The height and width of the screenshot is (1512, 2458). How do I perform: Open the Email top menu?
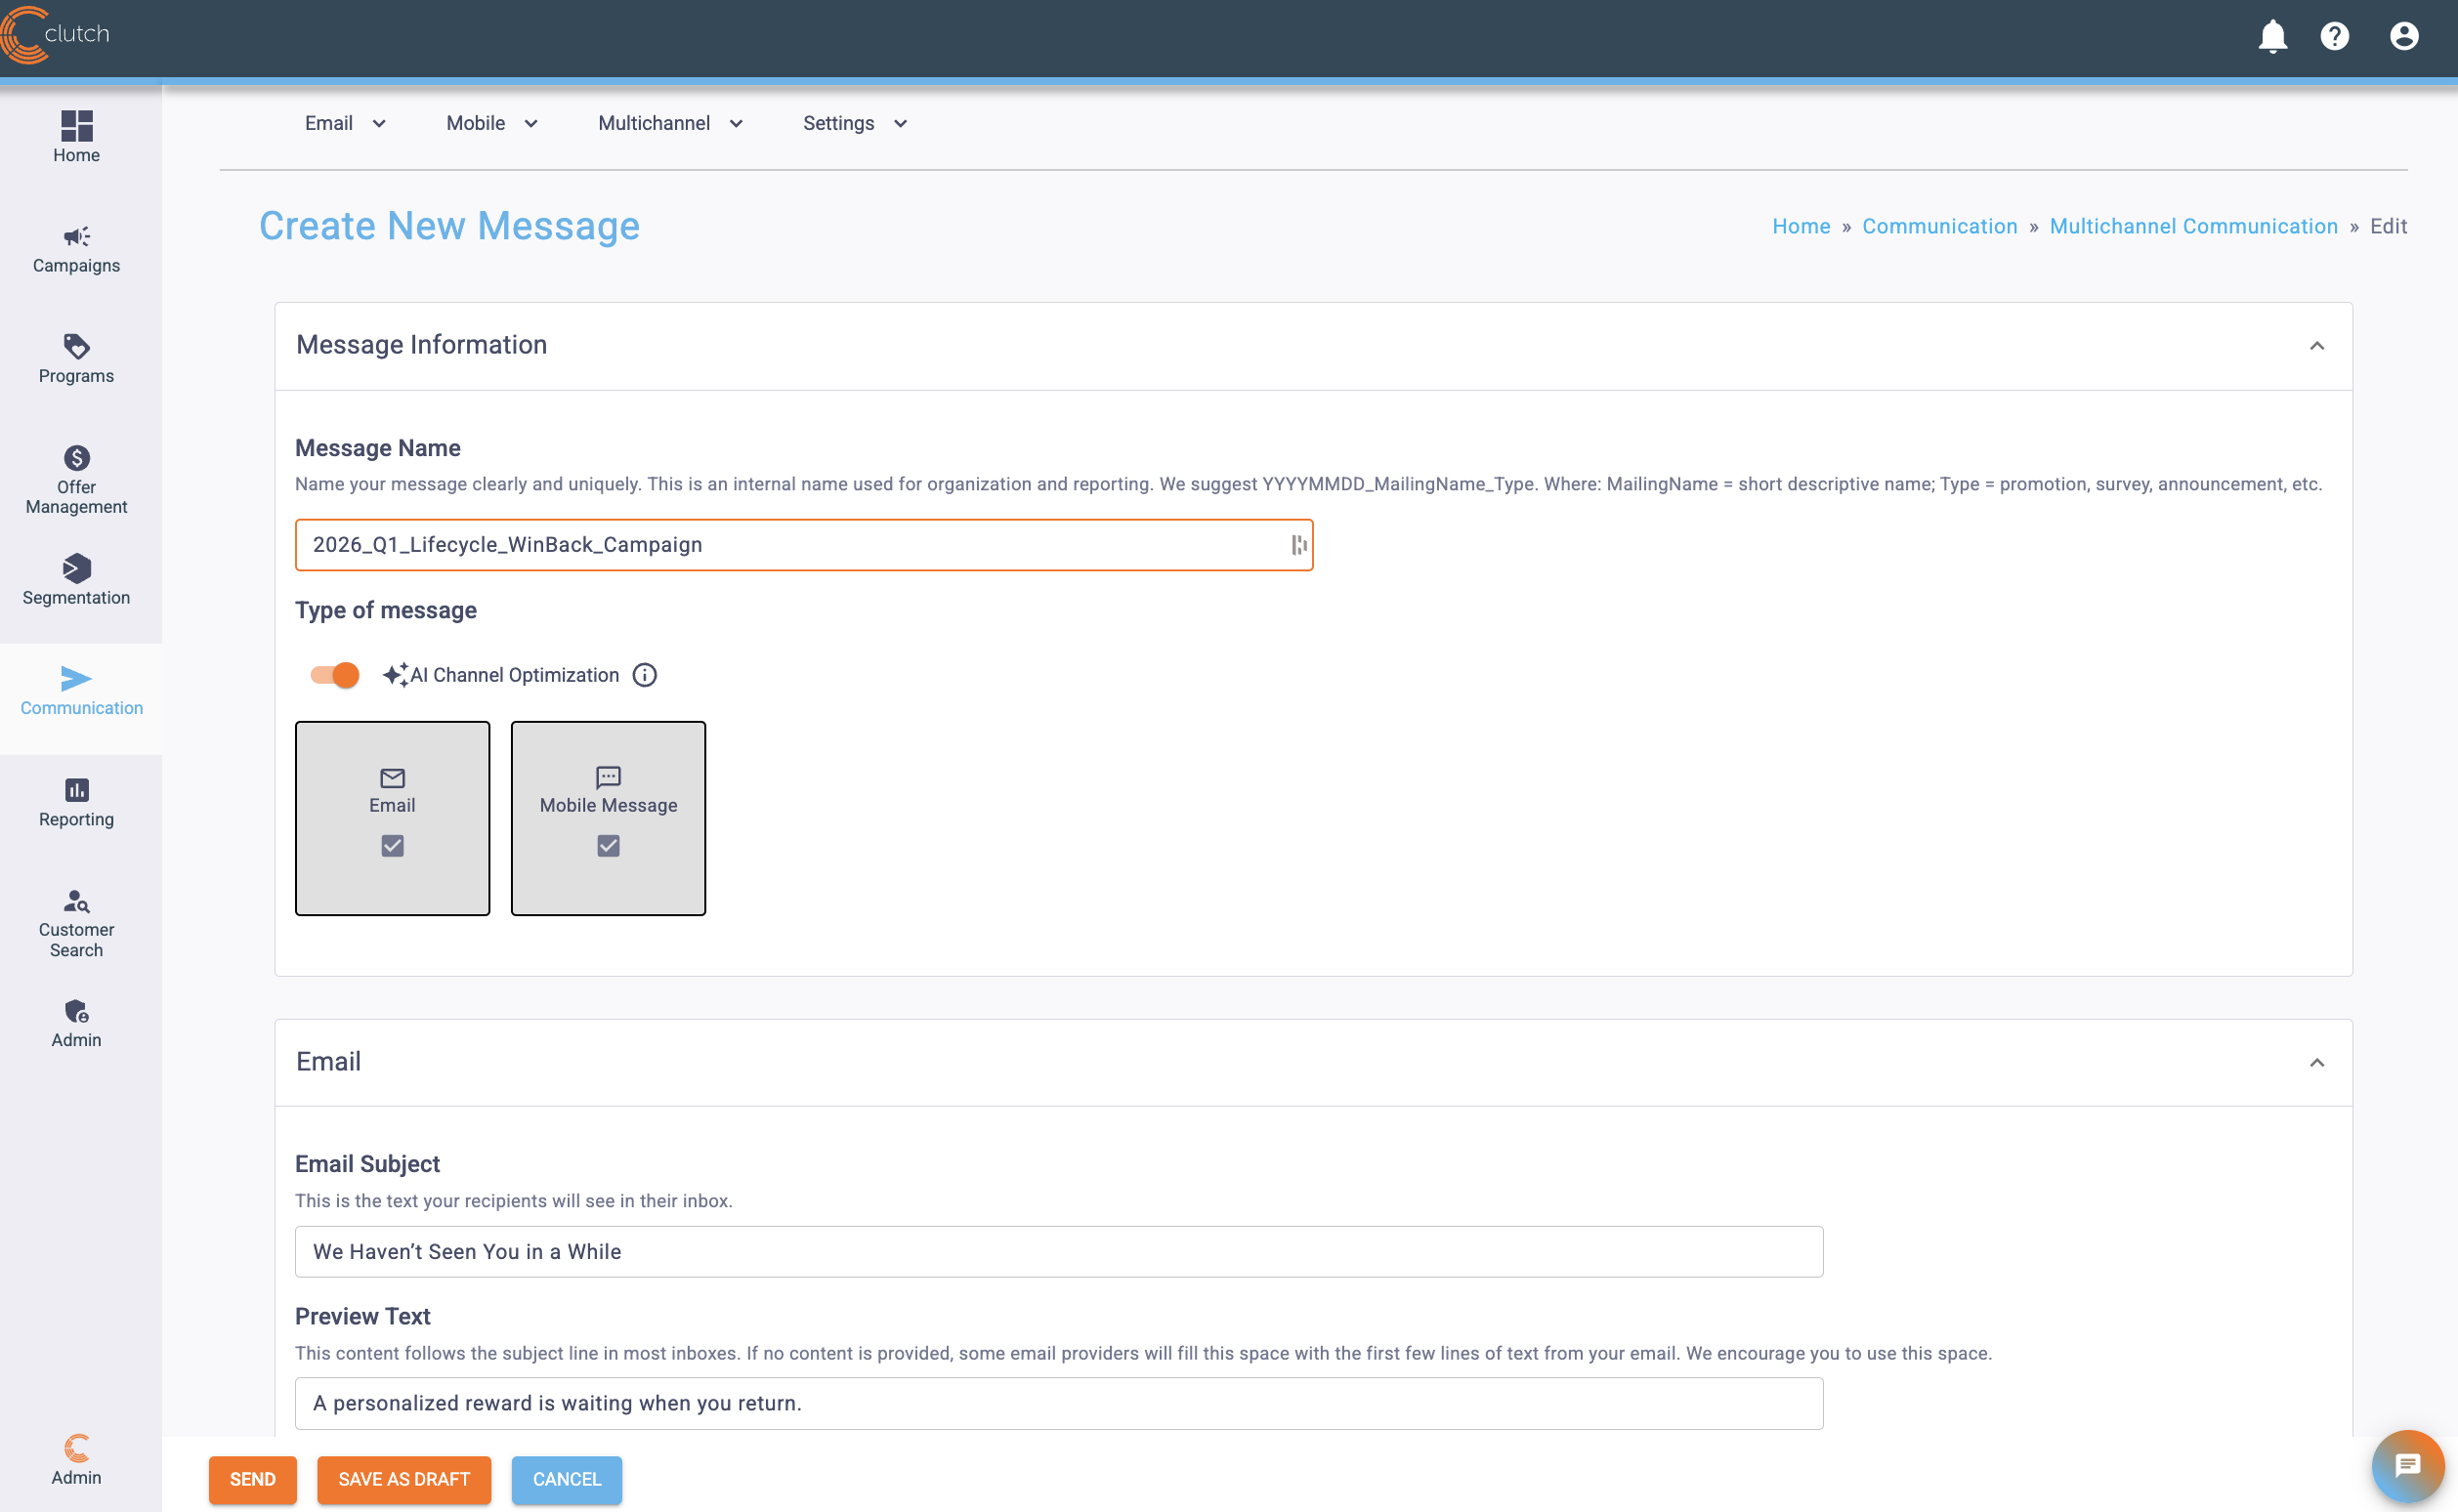(x=345, y=123)
